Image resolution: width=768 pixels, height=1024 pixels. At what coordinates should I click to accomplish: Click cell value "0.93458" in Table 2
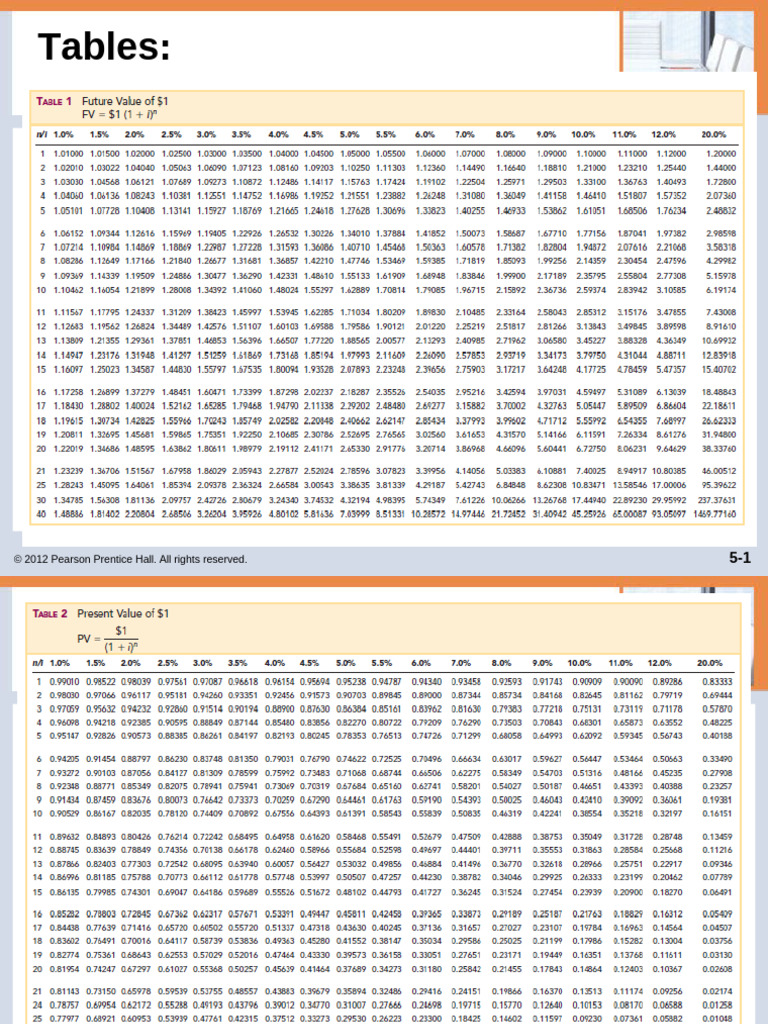[x=466, y=682]
